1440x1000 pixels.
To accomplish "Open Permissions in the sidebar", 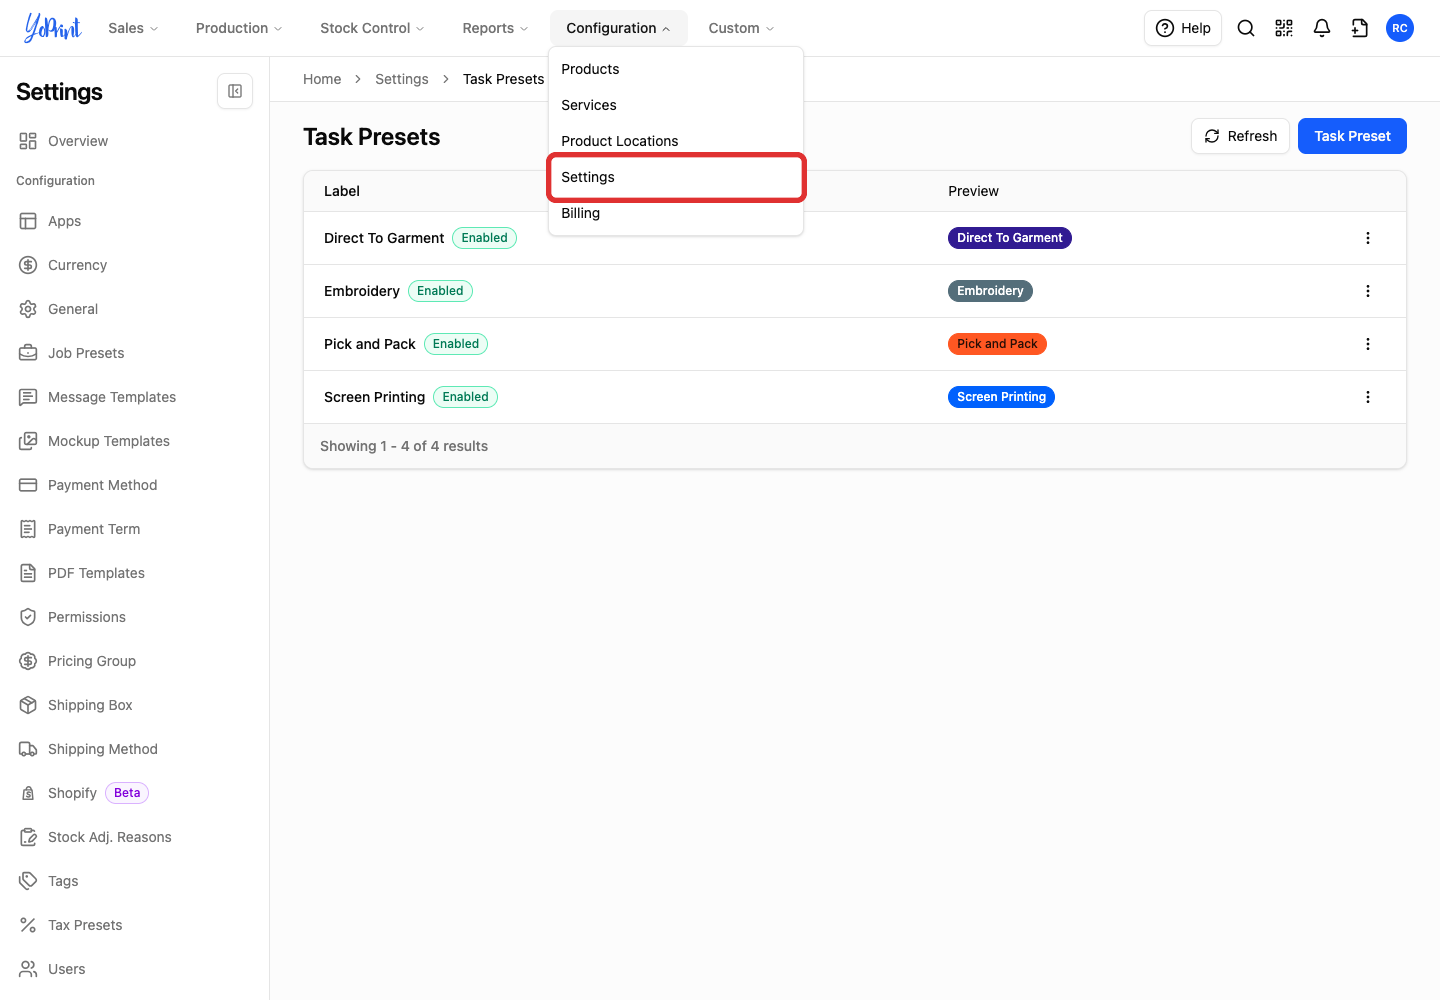I will [134, 617].
